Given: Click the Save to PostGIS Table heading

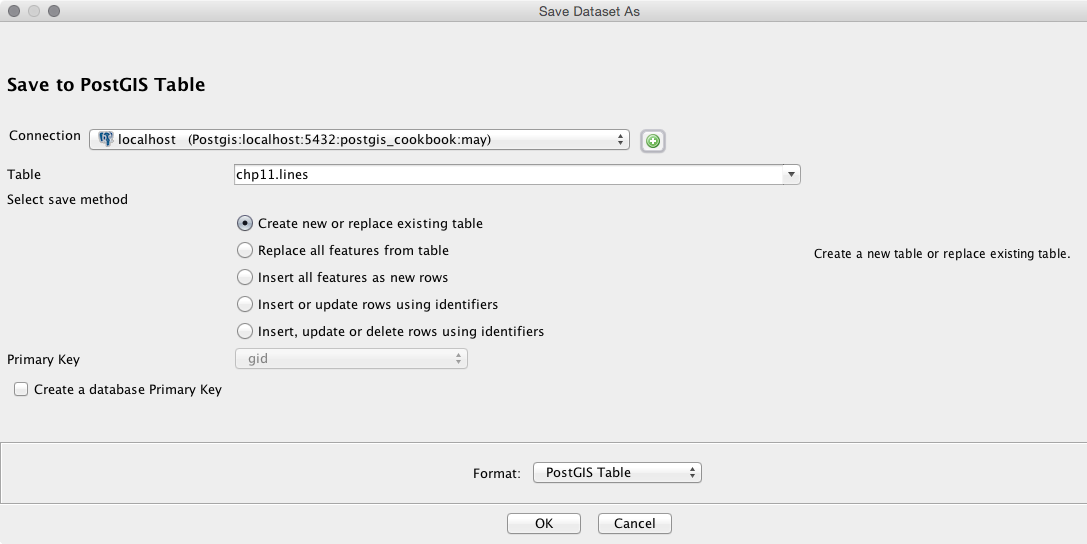Looking at the screenshot, I should (x=106, y=85).
